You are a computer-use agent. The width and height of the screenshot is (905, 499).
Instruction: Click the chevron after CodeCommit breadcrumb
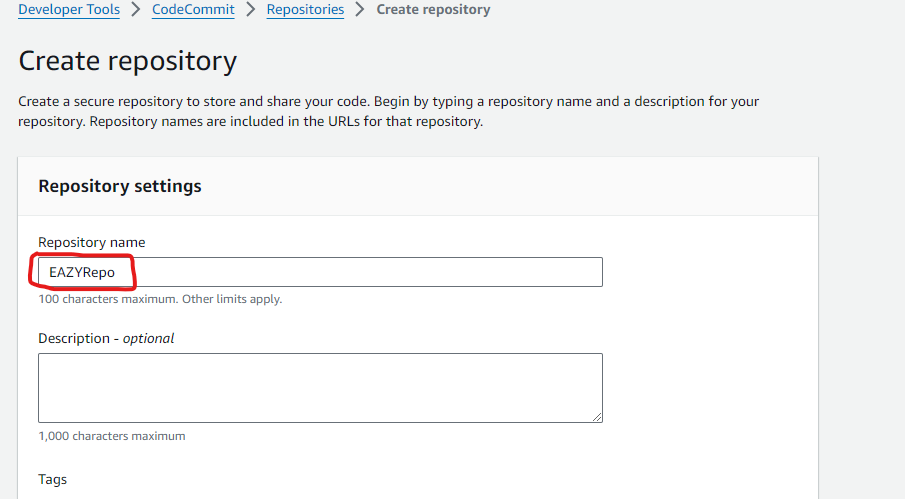coord(250,10)
